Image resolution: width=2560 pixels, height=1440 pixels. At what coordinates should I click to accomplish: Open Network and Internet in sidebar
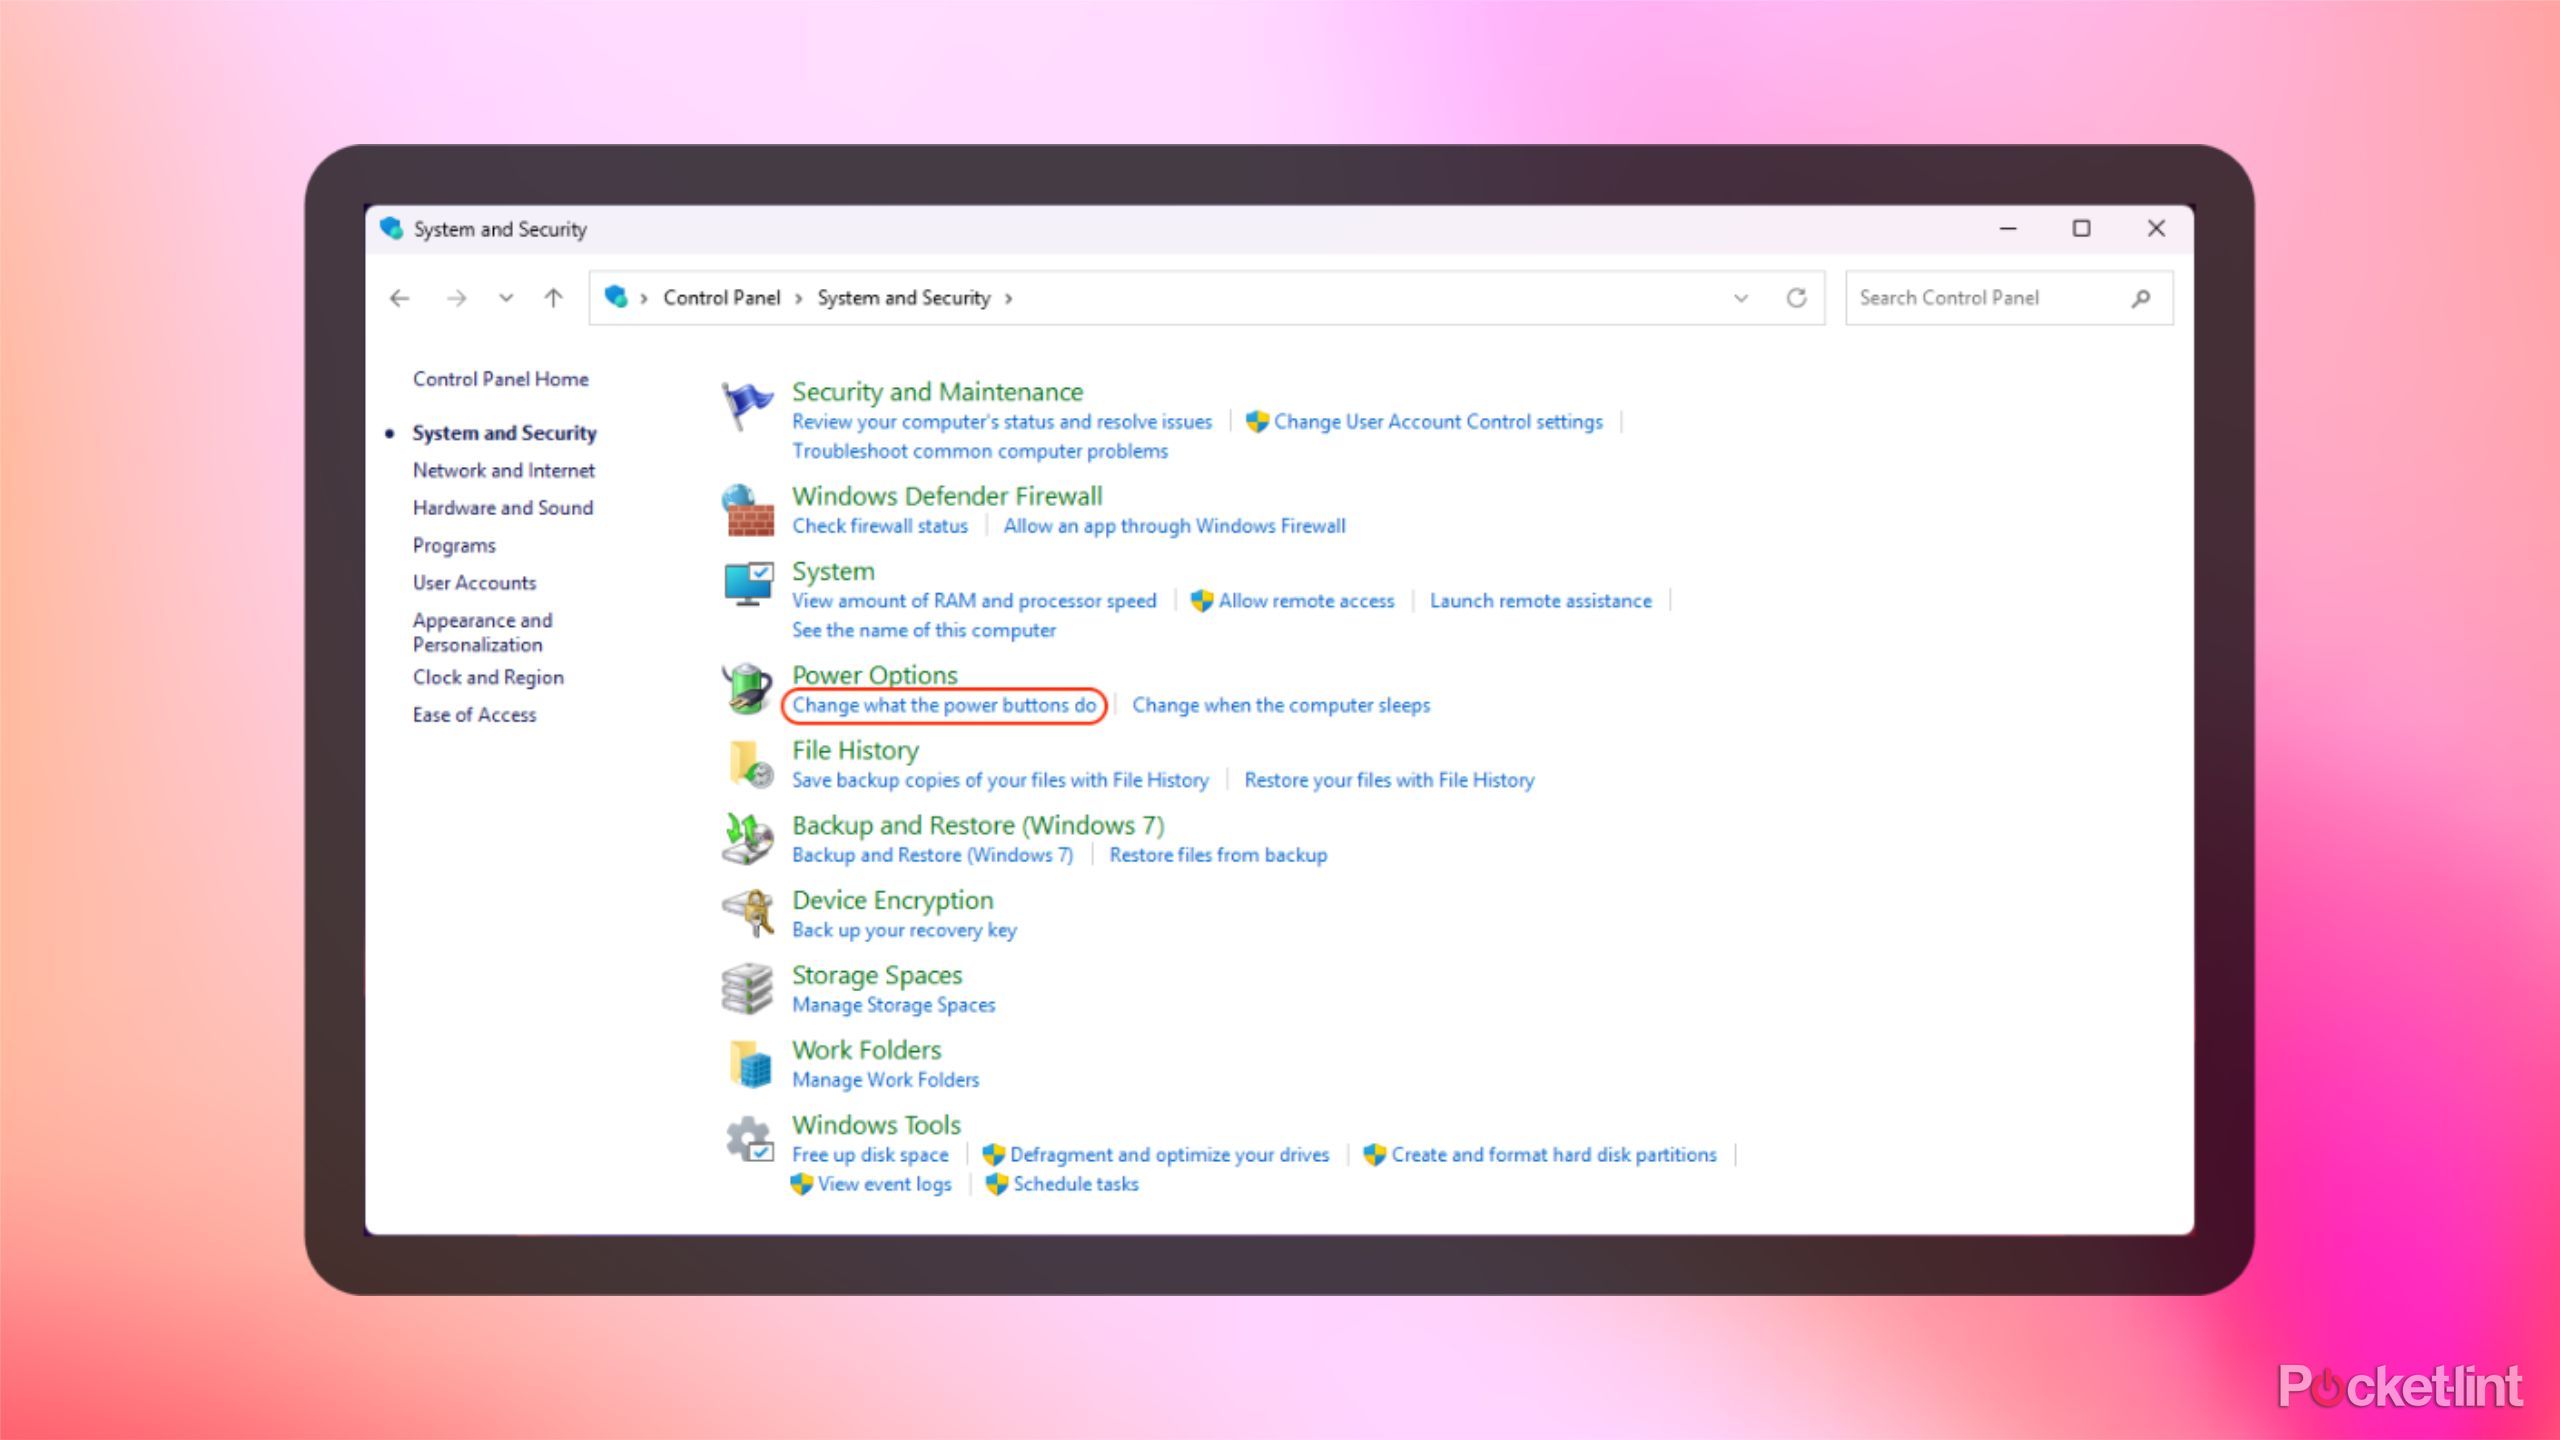pos(503,470)
